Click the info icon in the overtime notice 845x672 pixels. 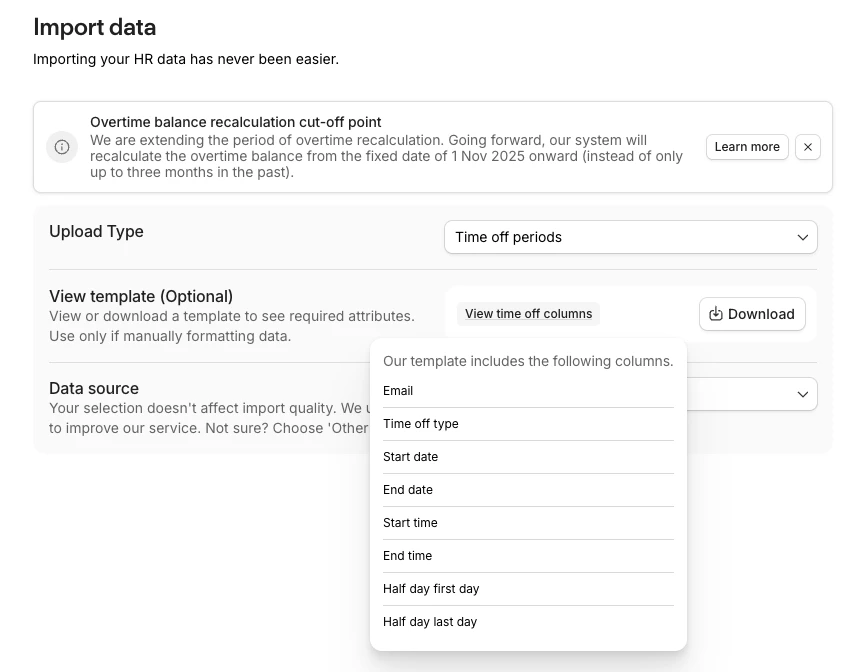[x=62, y=147]
